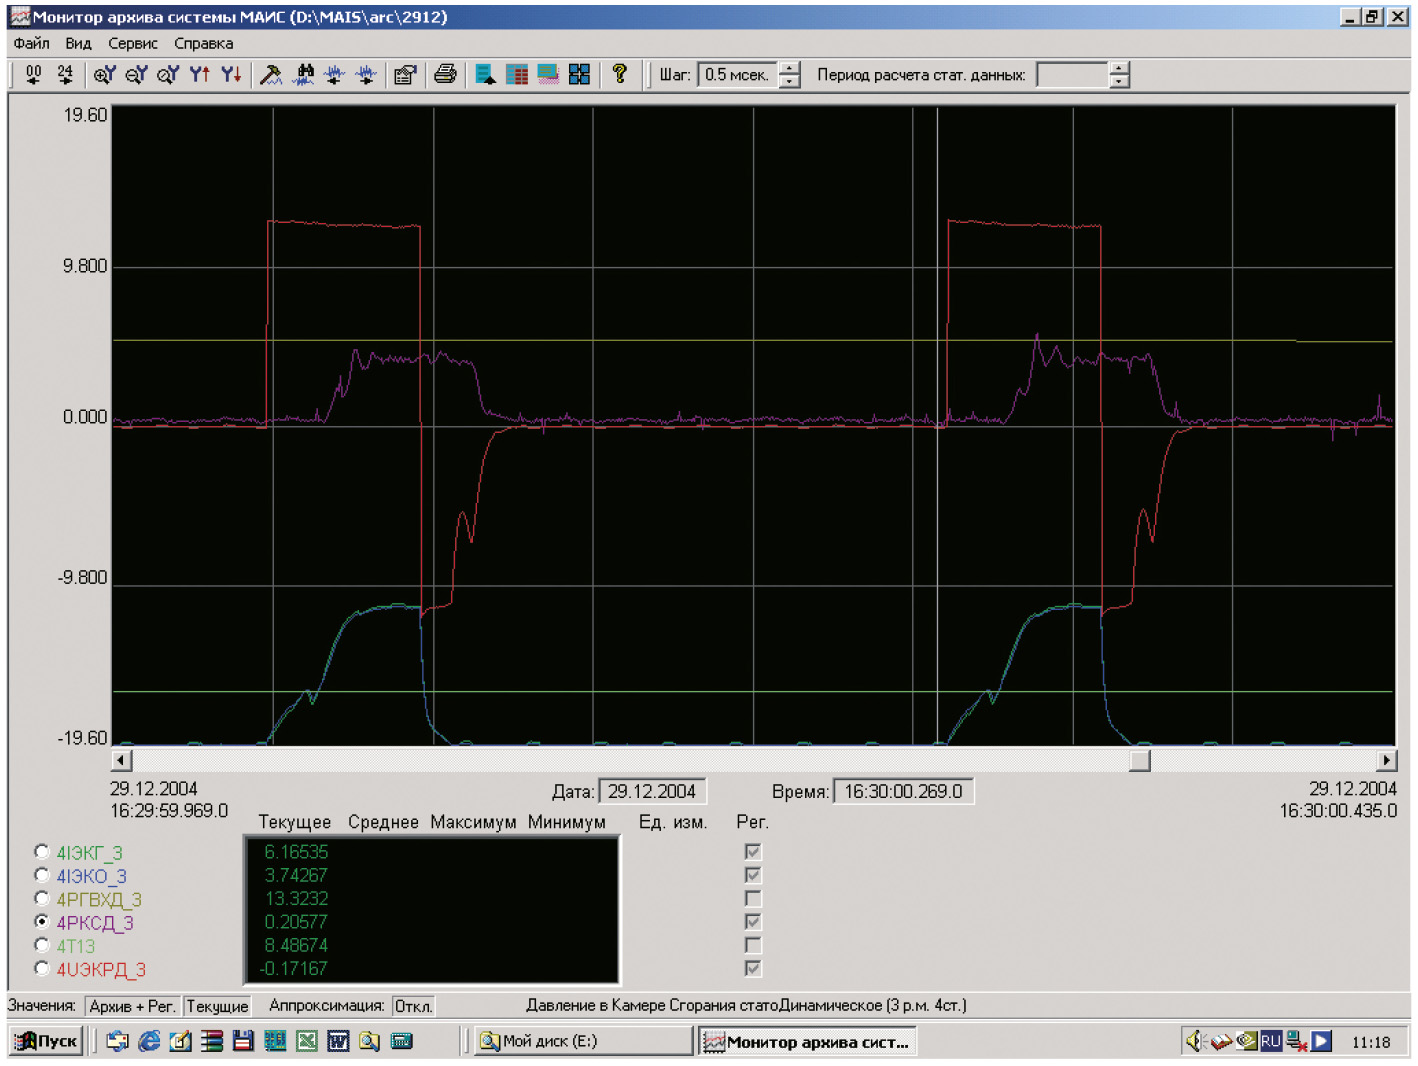Image resolution: width=1418 pixels, height=1066 pixels.
Task: Click the hammer tool icon in toolbar
Action: click(271, 74)
